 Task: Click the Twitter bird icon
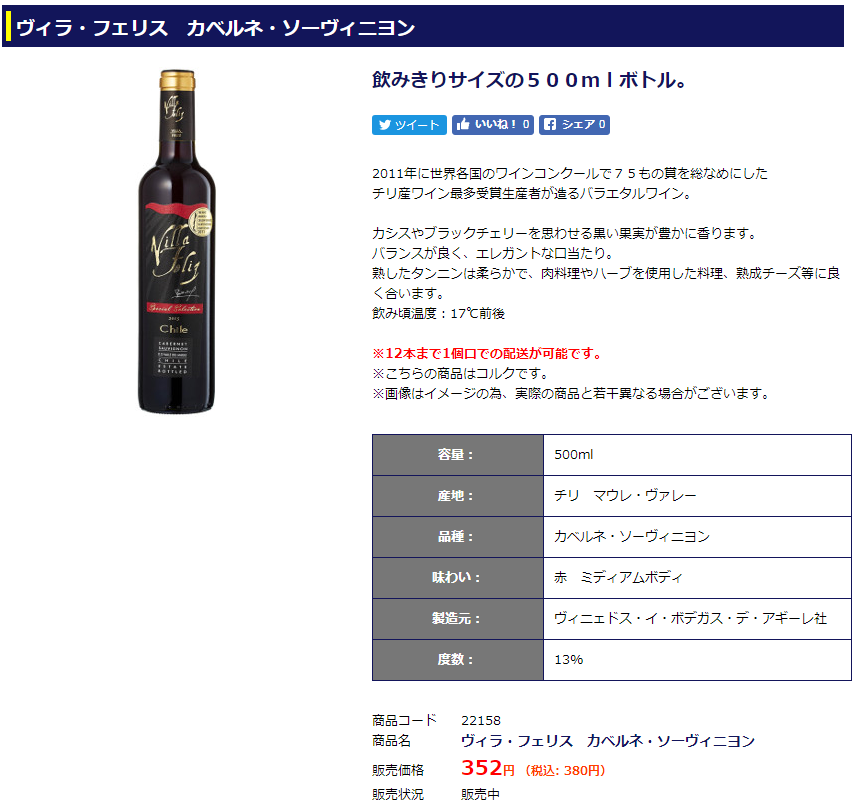(385, 125)
